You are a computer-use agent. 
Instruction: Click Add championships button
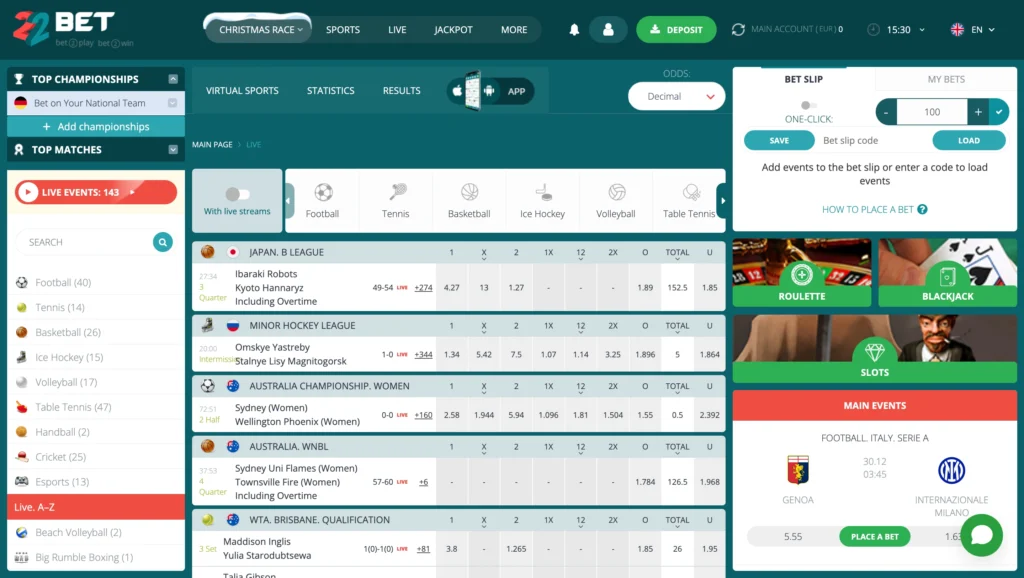pyautogui.click(x=96, y=127)
